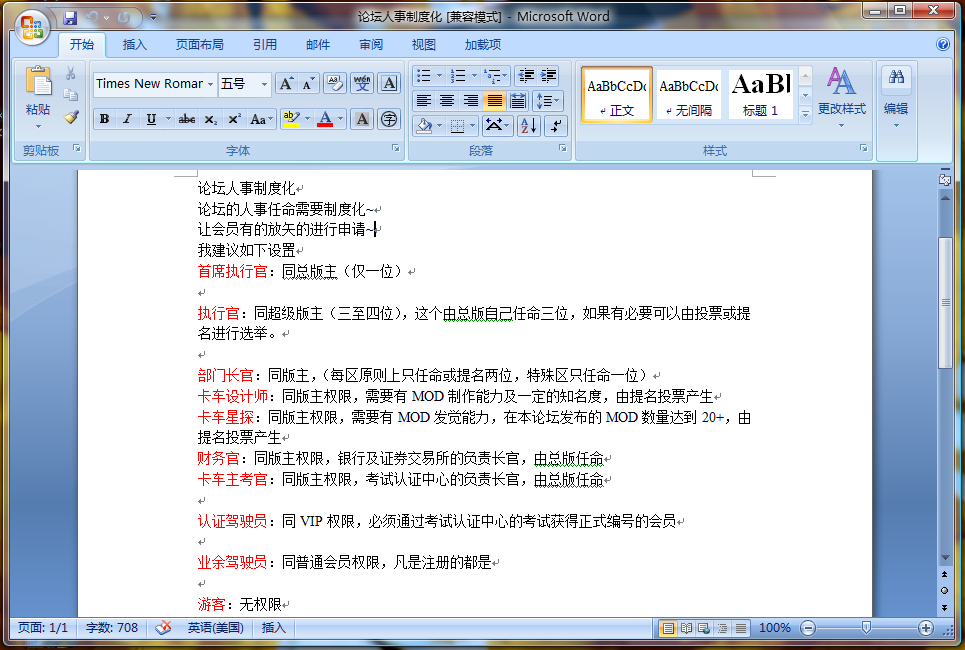965x650 pixels.
Task: Increase paragraph indent
Action: point(548,76)
